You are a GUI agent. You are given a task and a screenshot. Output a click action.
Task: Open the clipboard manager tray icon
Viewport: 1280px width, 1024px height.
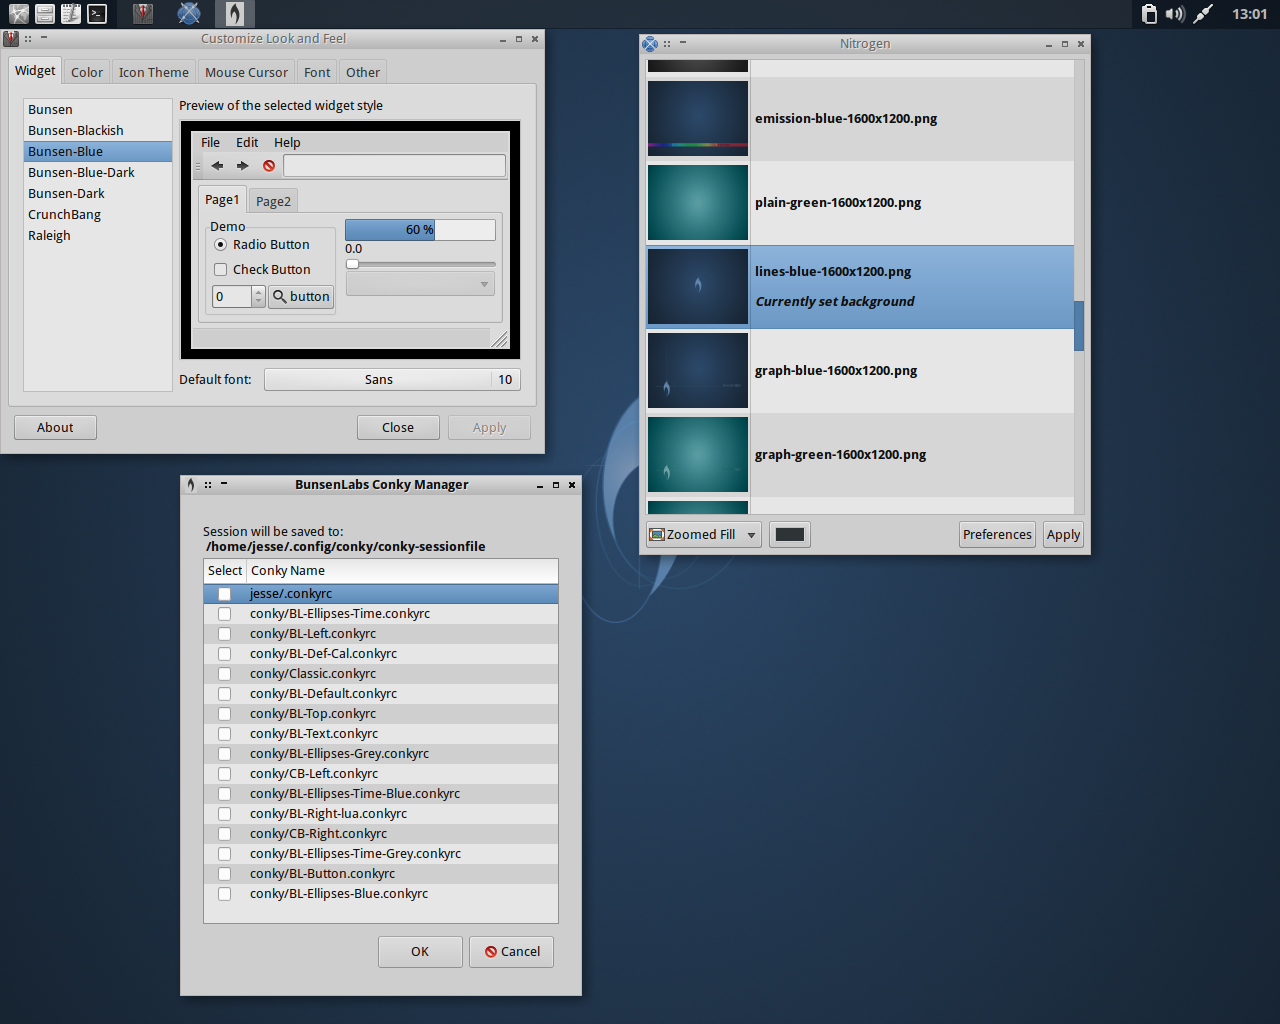pos(1149,13)
